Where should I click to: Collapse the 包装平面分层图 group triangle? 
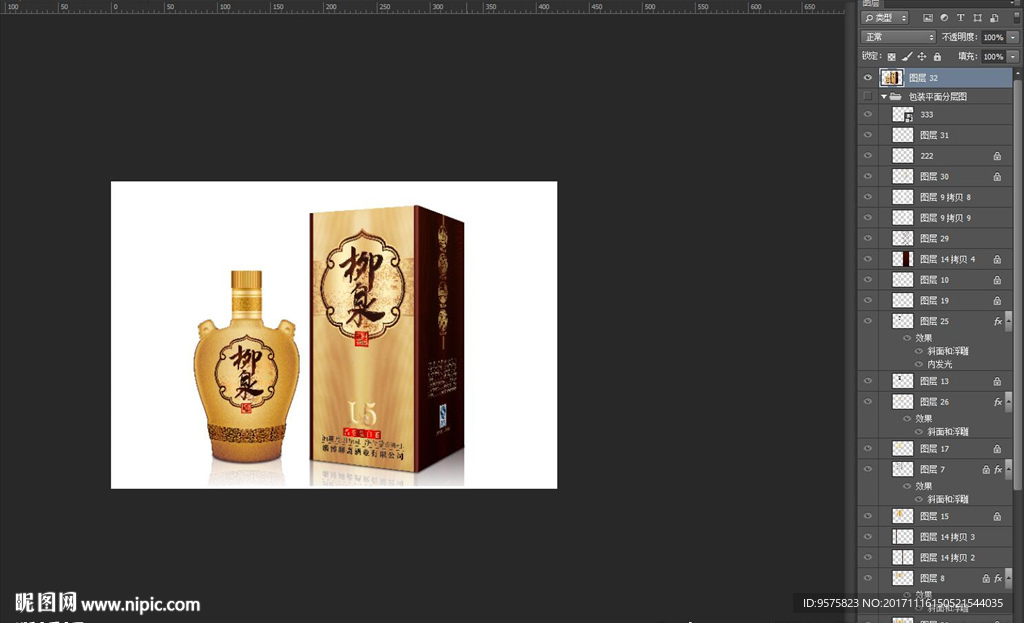(x=884, y=97)
